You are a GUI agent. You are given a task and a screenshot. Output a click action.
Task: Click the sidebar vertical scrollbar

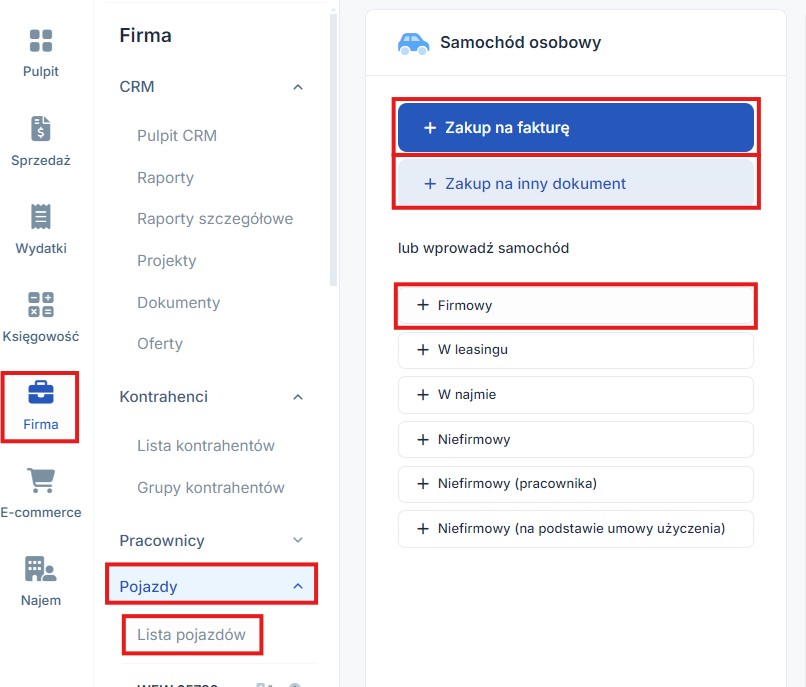333,150
